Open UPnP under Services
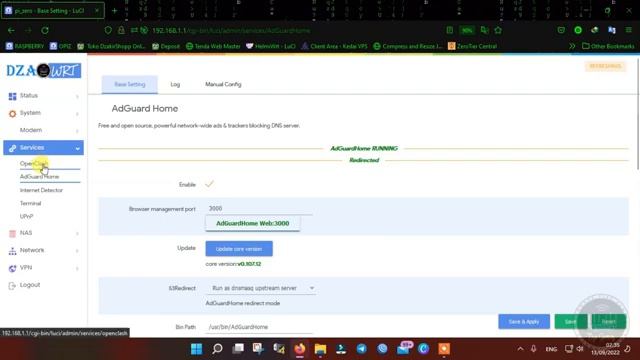This screenshot has height=360, width=640. point(27,216)
